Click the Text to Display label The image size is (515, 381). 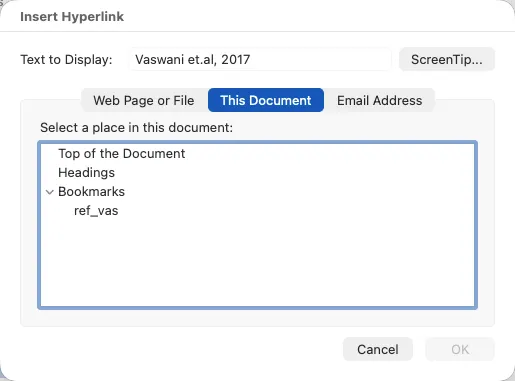point(66,59)
